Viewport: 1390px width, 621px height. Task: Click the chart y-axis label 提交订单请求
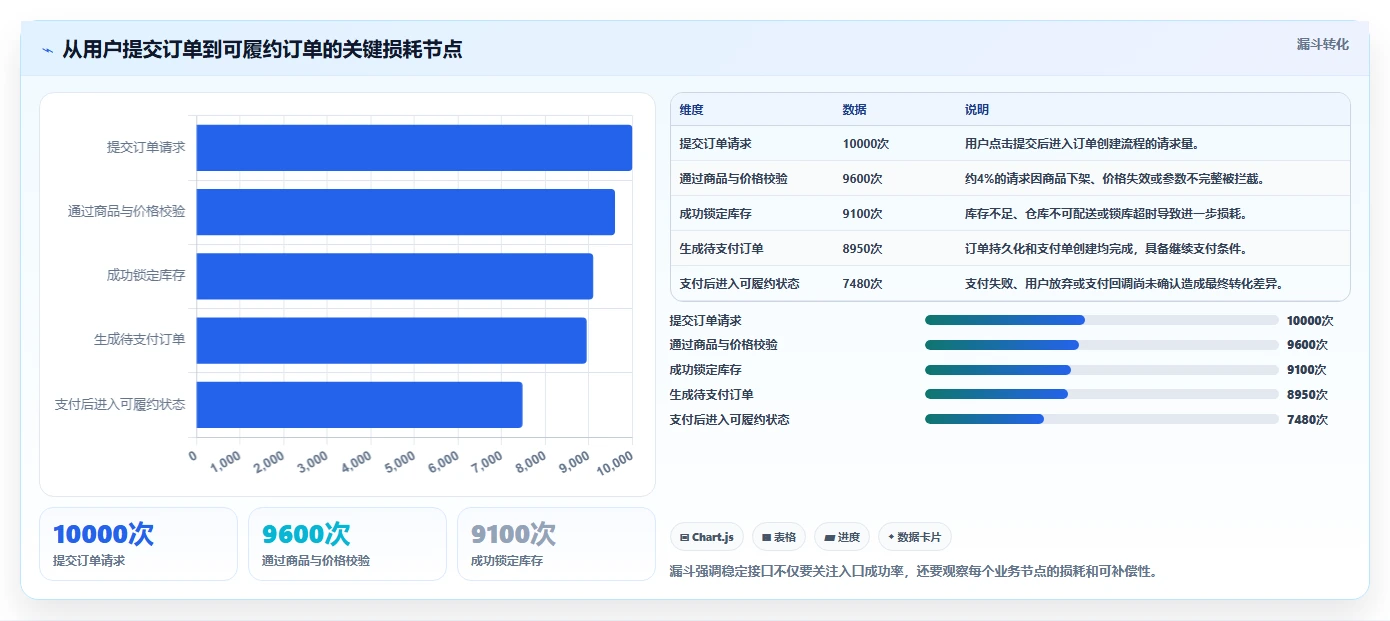click(146, 148)
